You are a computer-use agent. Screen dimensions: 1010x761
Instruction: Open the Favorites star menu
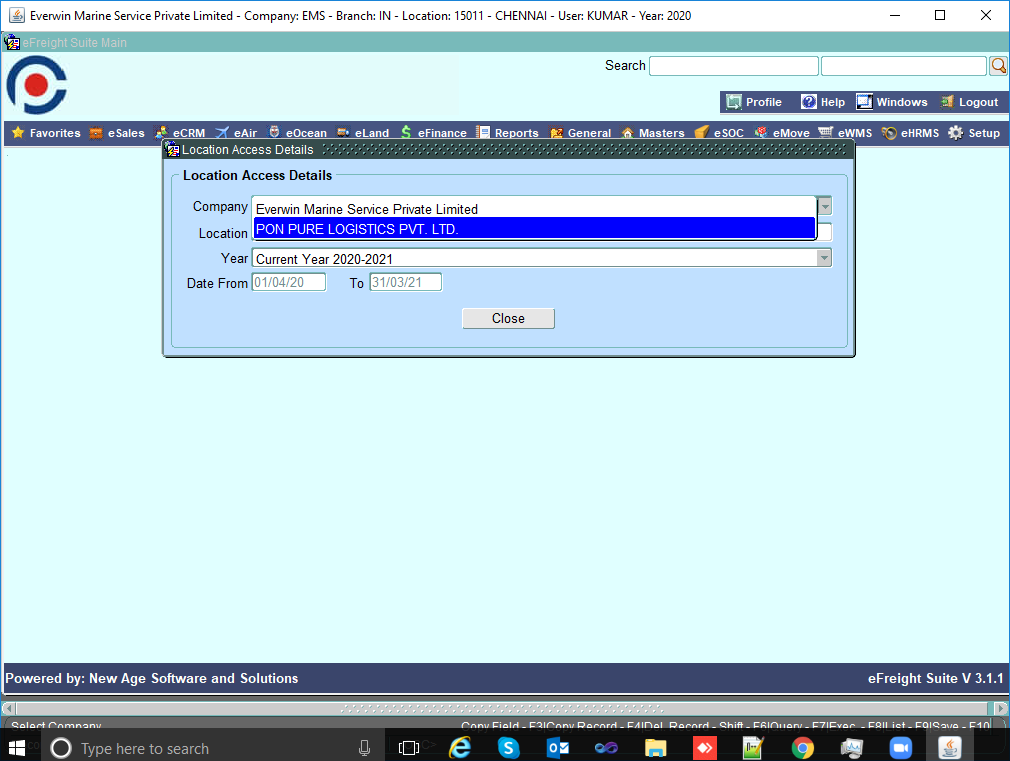point(45,133)
